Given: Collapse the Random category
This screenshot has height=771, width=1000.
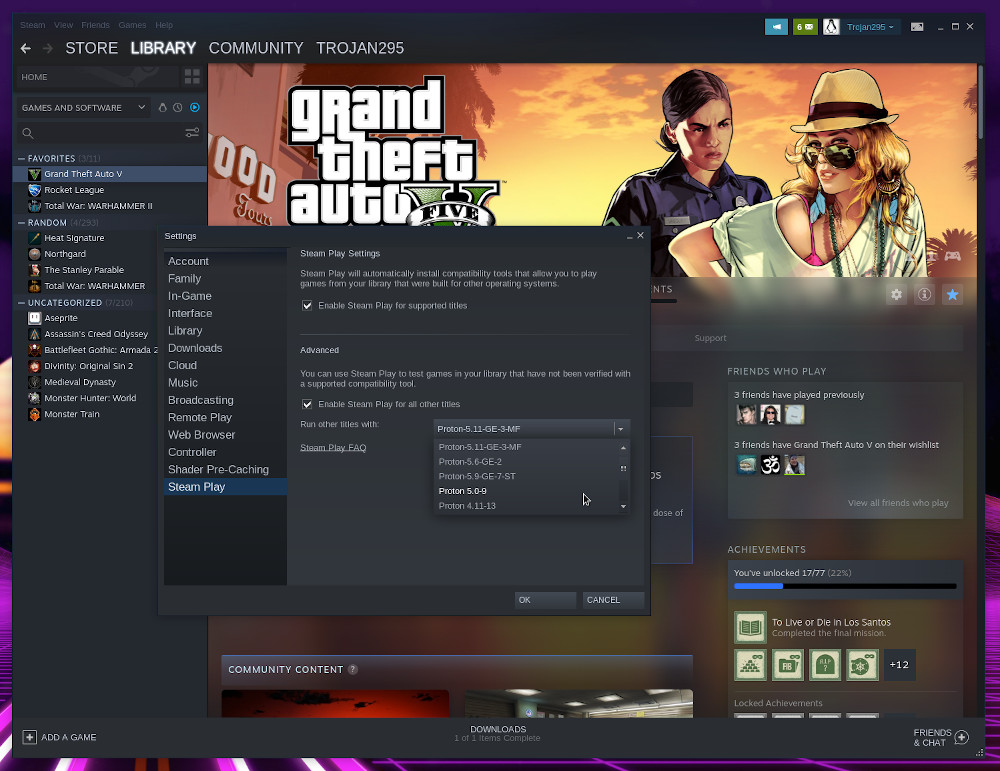Looking at the screenshot, I should click(x=22, y=223).
